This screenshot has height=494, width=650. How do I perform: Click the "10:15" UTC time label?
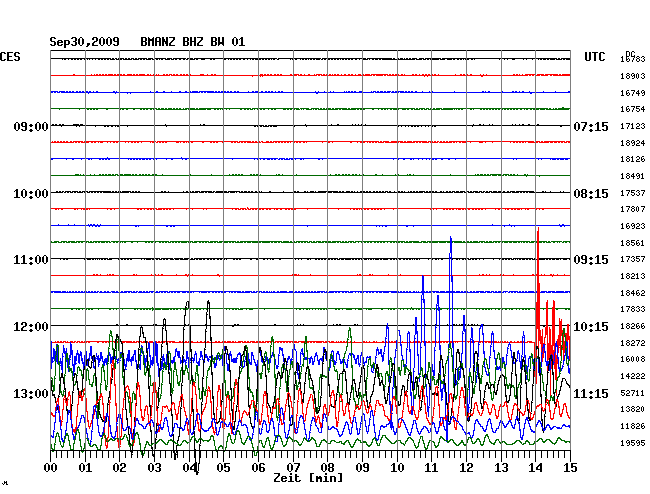coord(591,327)
